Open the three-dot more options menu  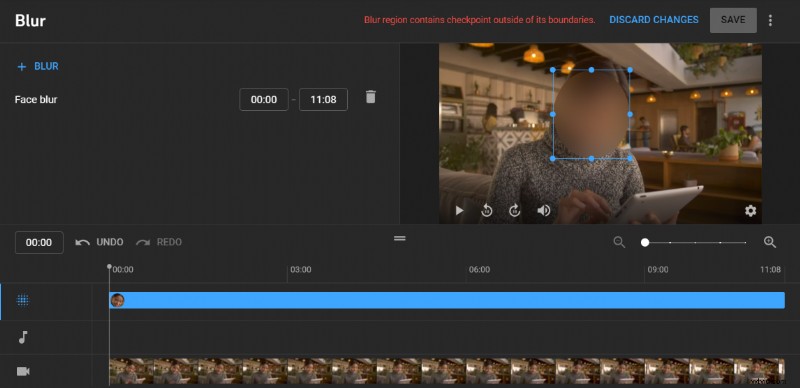point(770,20)
